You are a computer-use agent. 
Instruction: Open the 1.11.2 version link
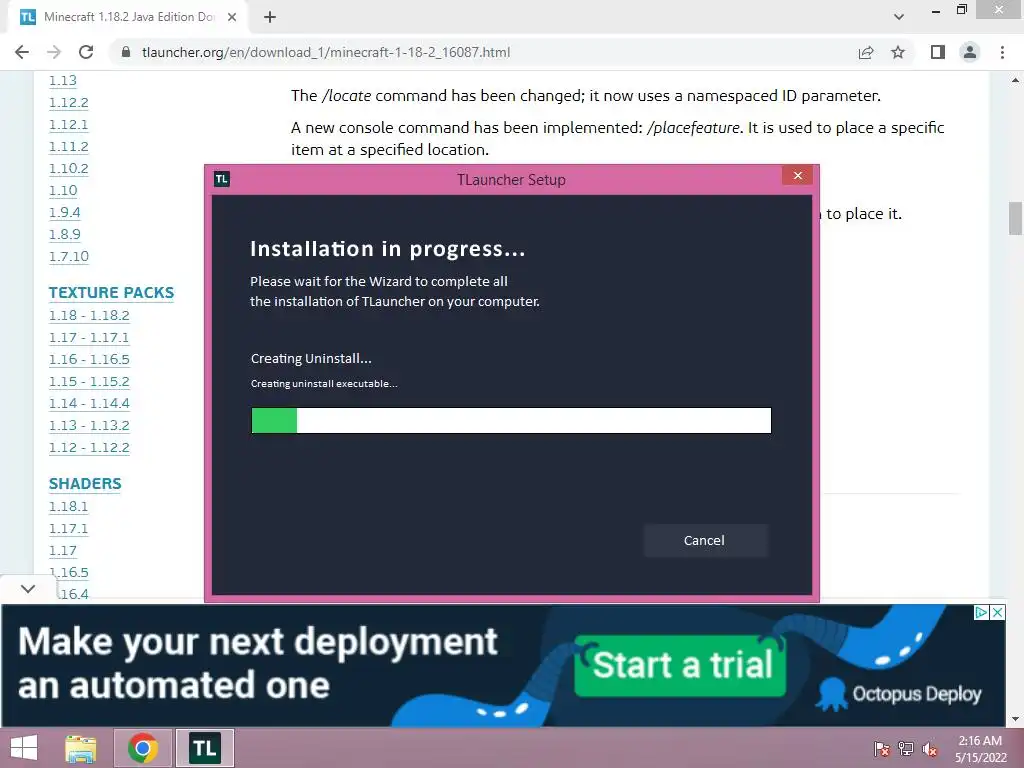click(x=69, y=146)
